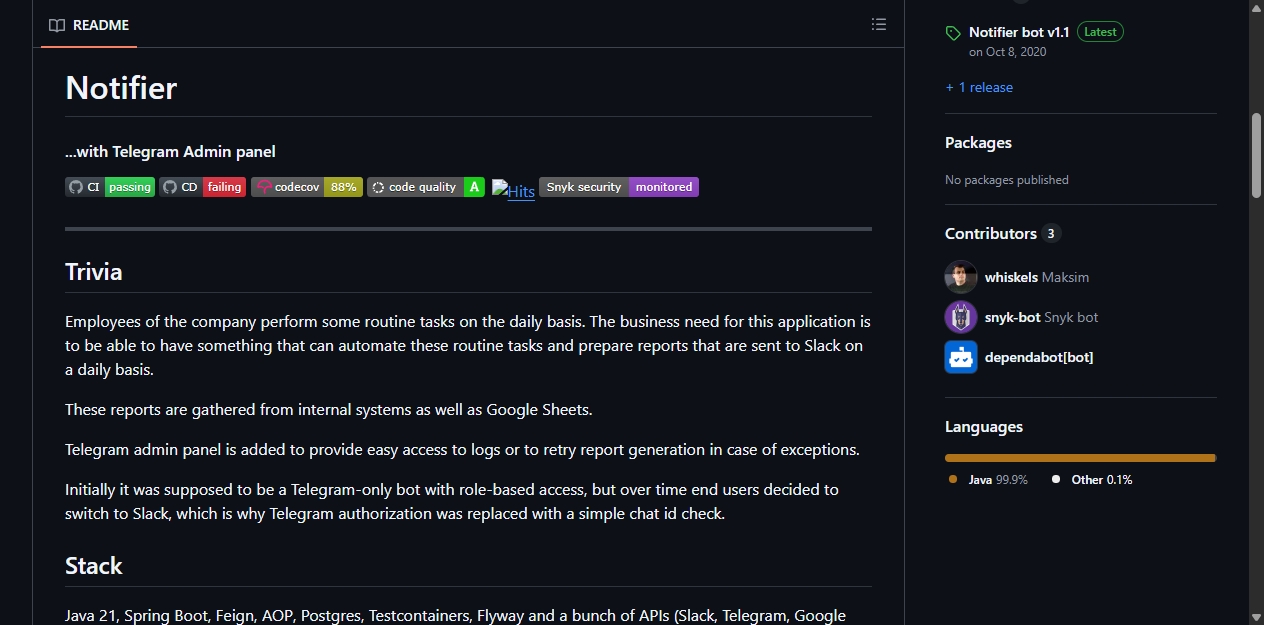Screen dimensions: 1264x625
Task: Click the CI passing badge
Action: (x=110, y=187)
